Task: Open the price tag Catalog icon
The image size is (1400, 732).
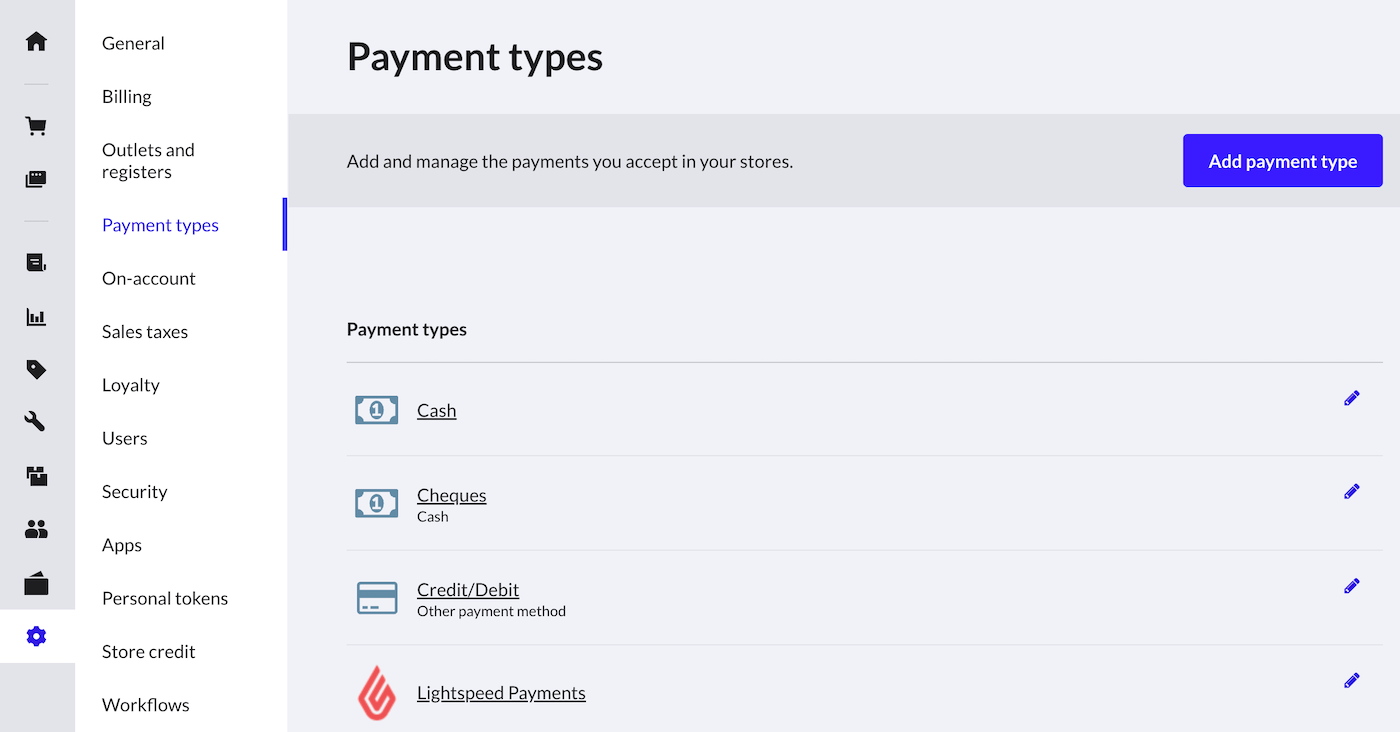Action: click(x=36, y=370)
